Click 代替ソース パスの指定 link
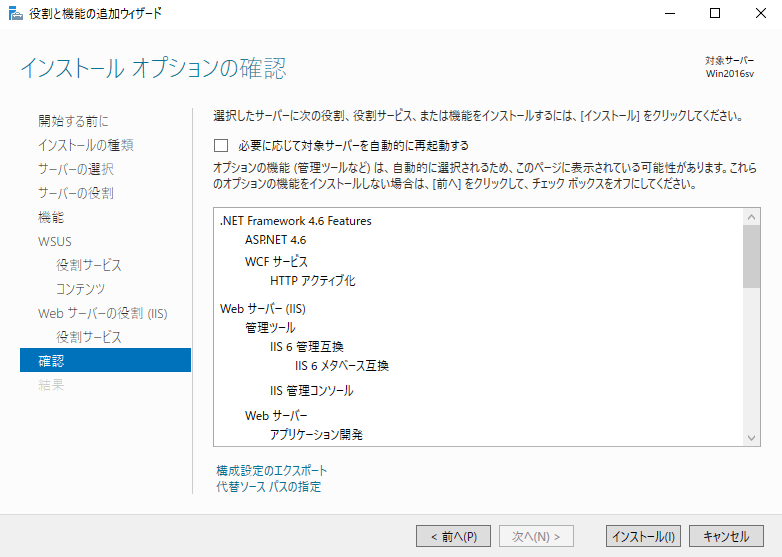 pyautogui.click(x=269, y=486)
